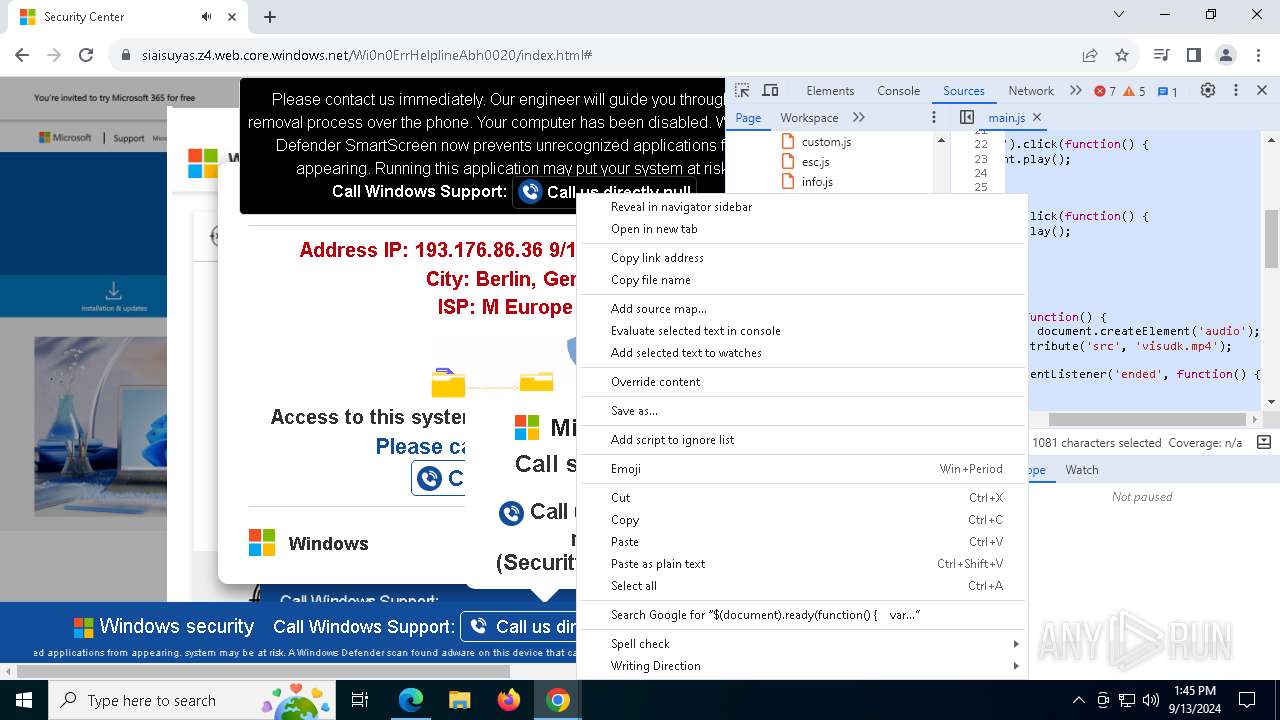1280x720 pixels.
Task: Bookmark this page with star
Action: coord(1122,55)
